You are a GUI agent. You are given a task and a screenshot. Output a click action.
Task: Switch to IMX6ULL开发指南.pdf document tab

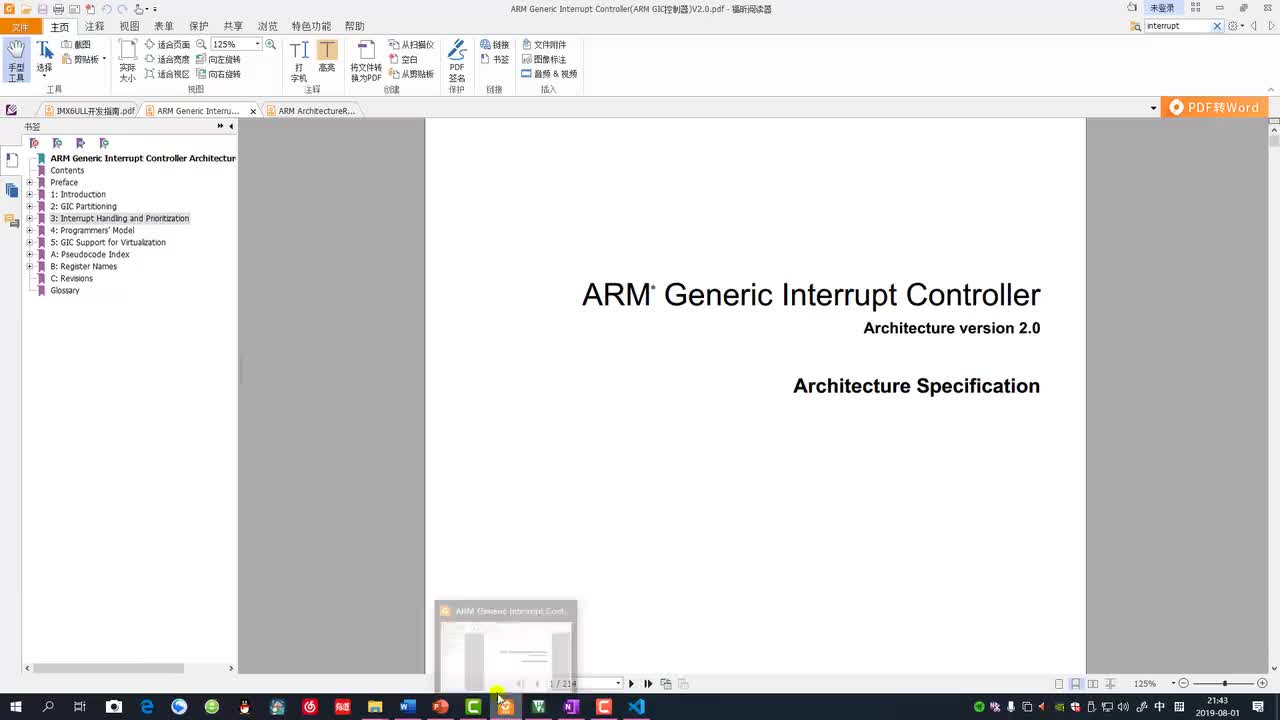point(88,111)
